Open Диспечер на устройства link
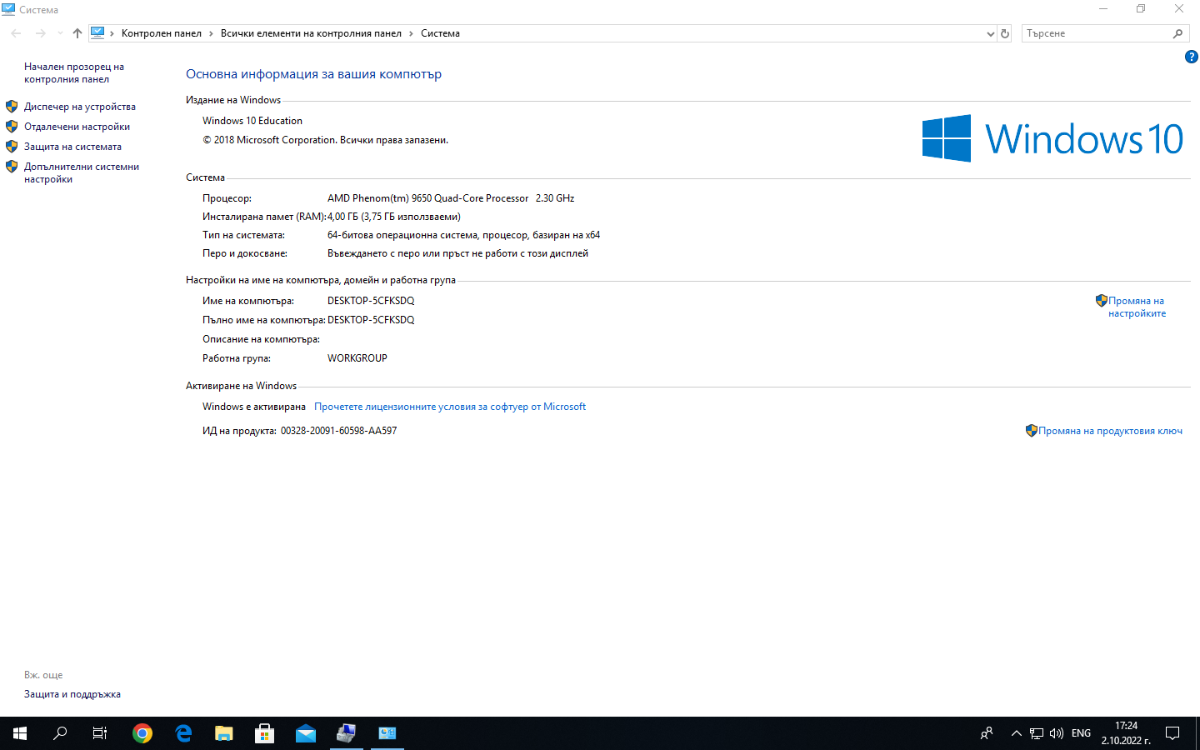This screenshot has width=1200, height=750. [80, 106]
